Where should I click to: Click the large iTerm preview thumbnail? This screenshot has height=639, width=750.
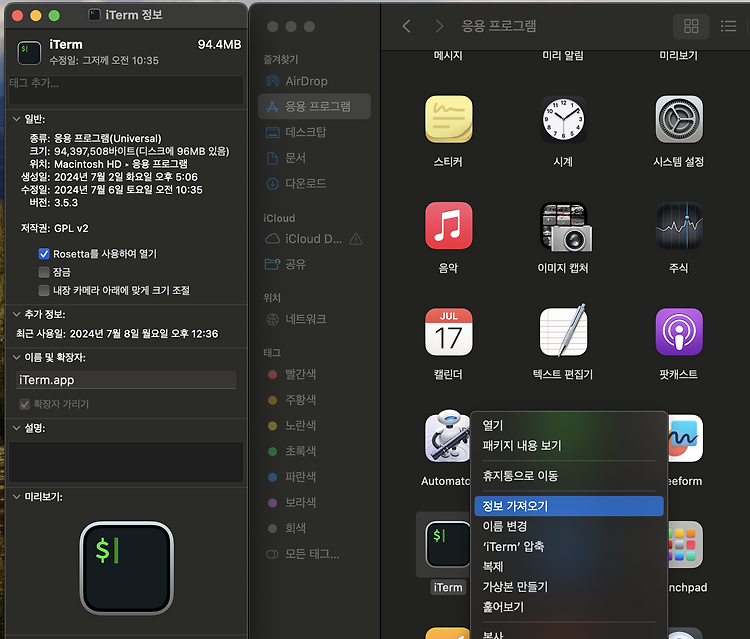point(127,568)
